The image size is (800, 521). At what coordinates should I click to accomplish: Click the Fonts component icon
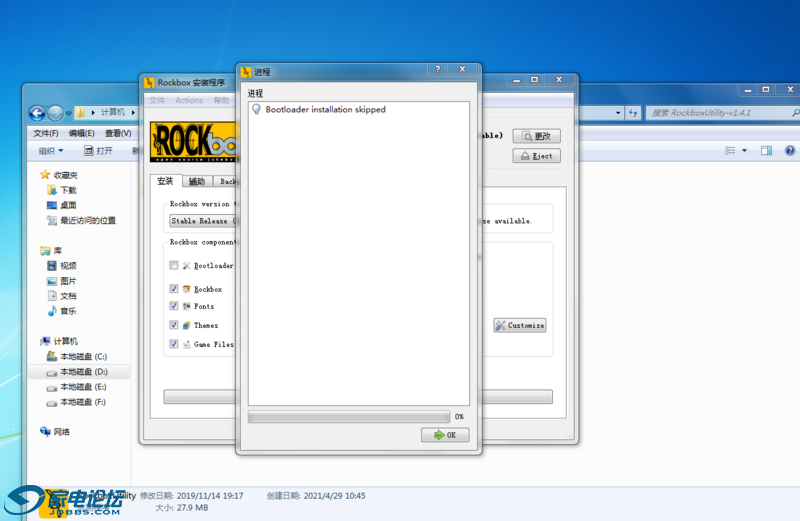click(x=186, y=306)
